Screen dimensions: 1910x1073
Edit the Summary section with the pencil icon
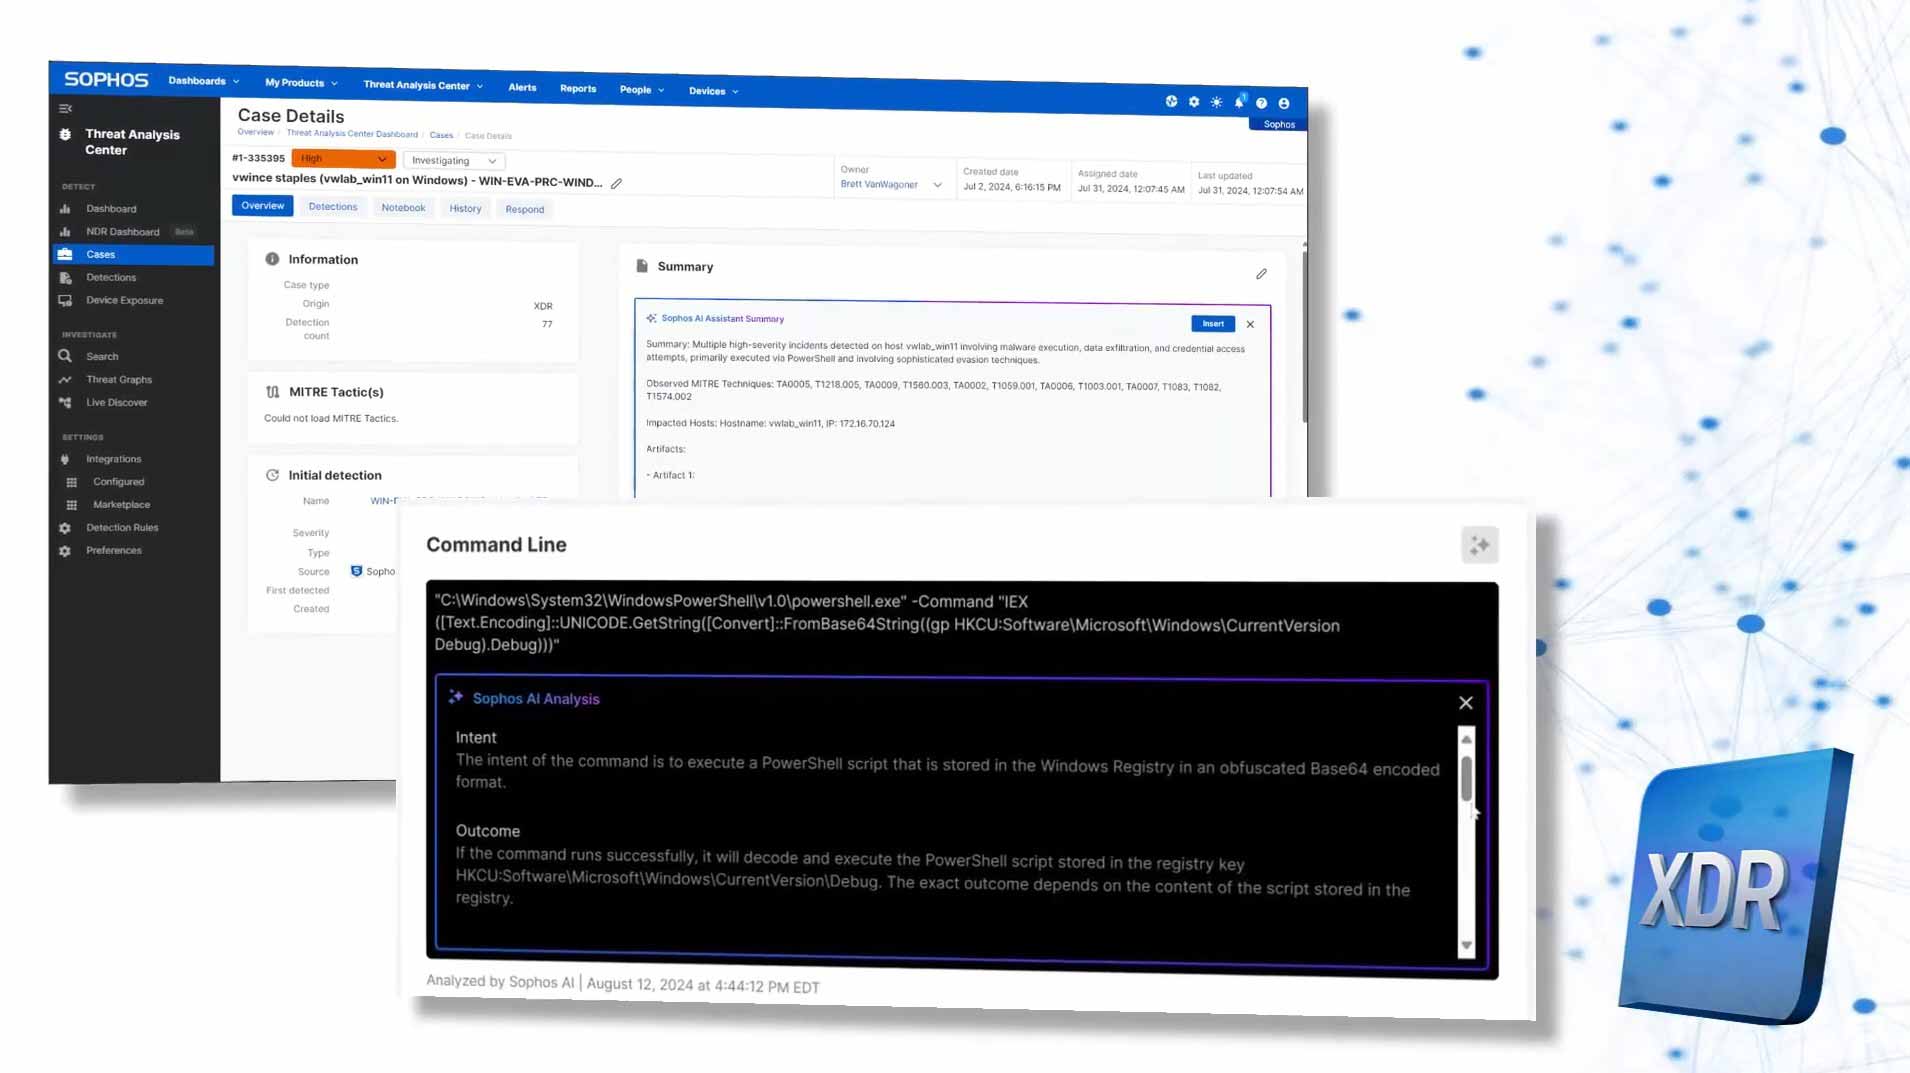click(1262, 273)
